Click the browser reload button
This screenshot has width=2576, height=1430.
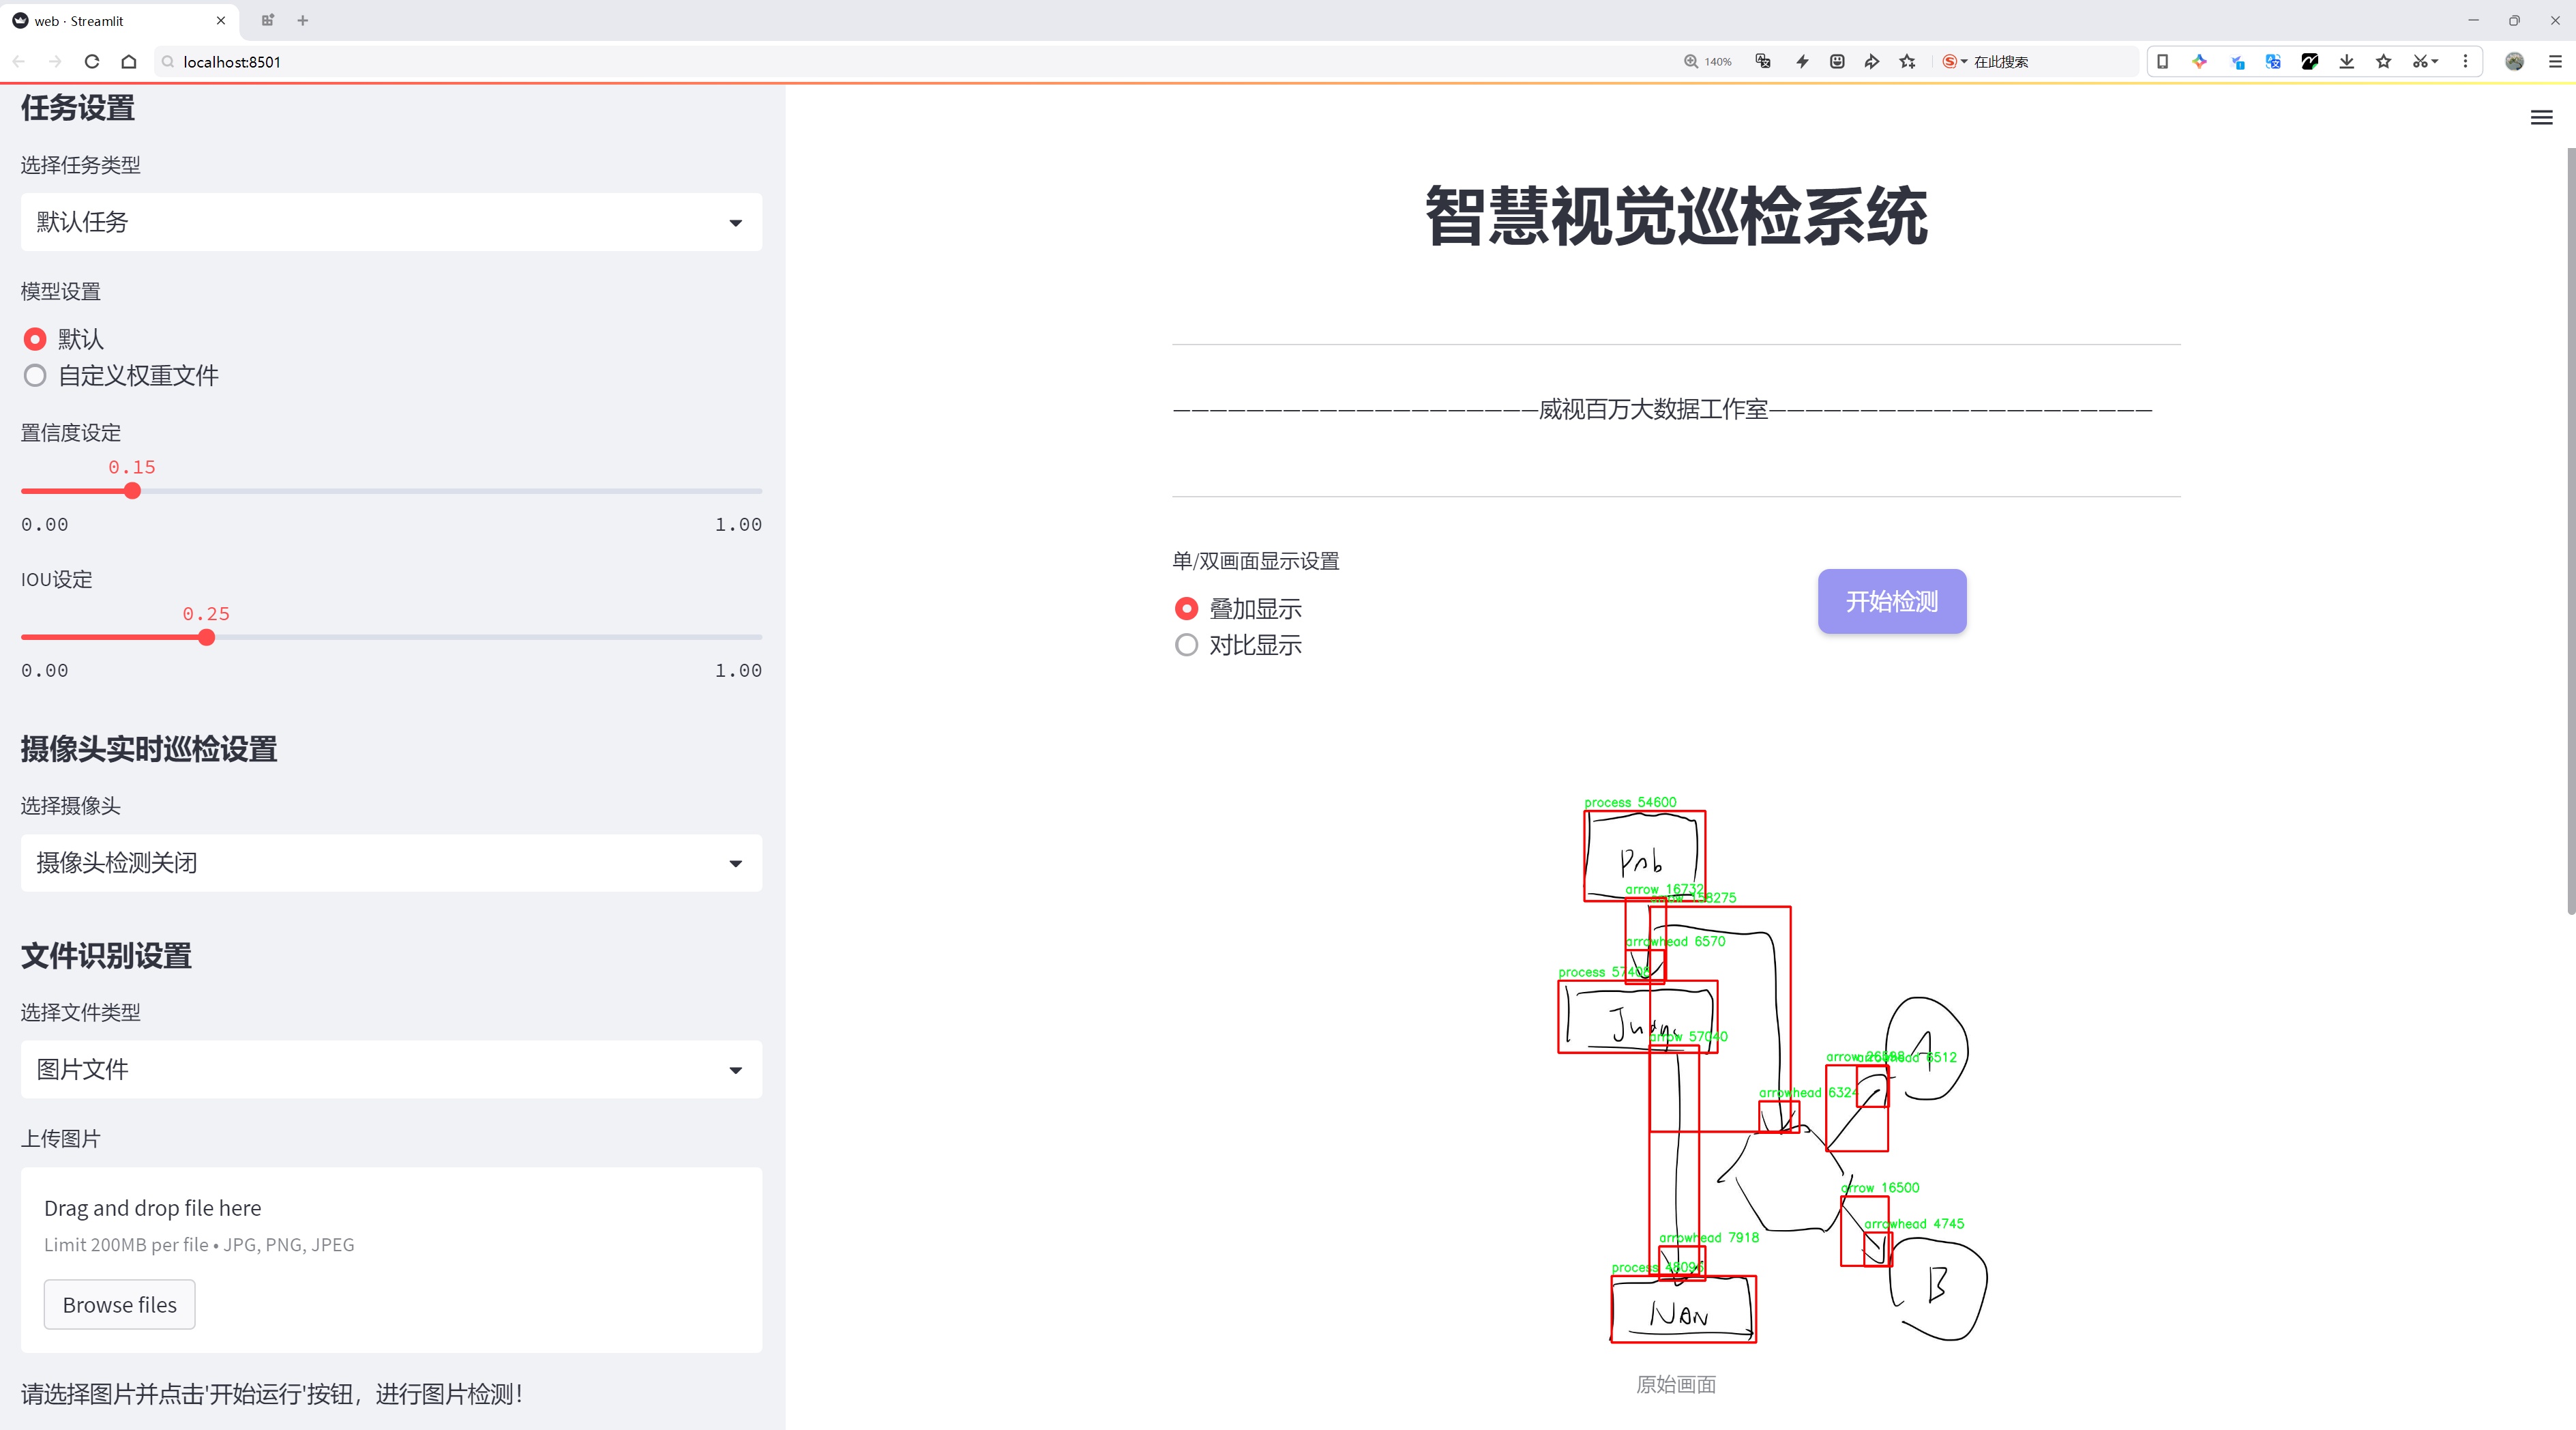point(92,61)
